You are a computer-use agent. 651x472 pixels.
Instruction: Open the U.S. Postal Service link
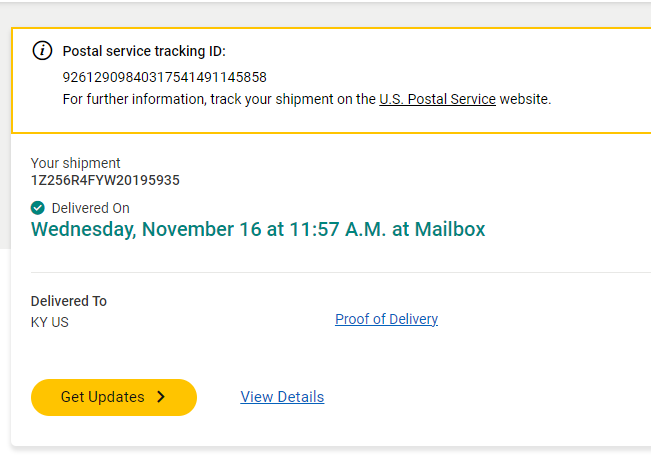pos(437,99)
